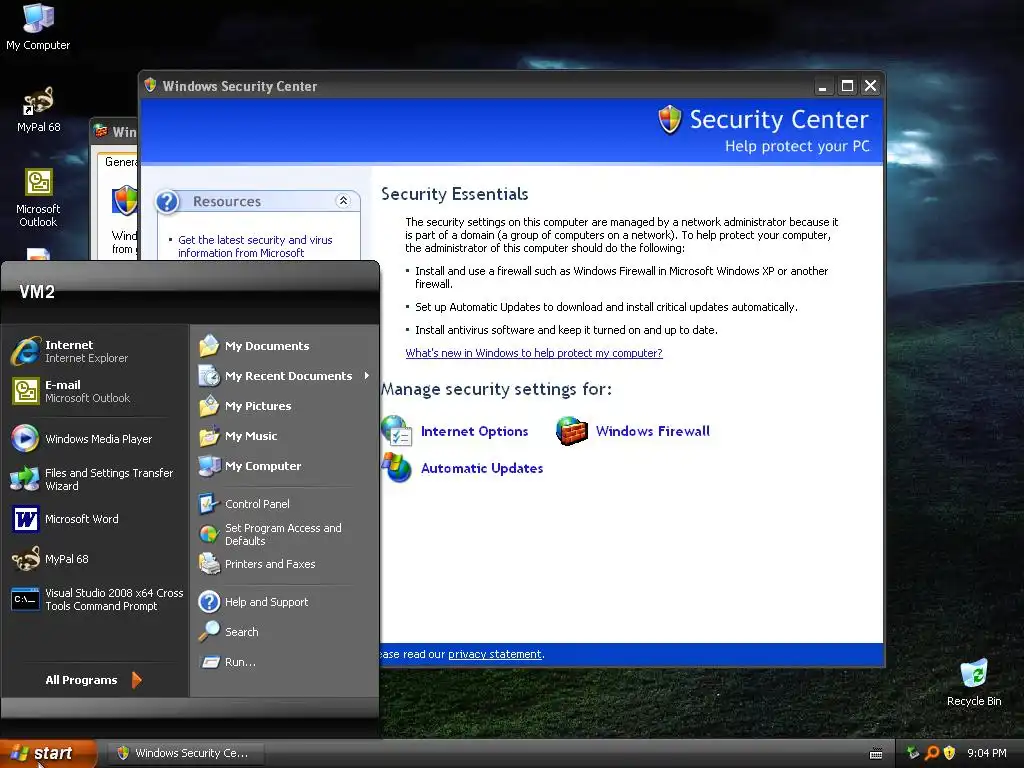Open Set Program Access and Defaults

click(285, 534)
